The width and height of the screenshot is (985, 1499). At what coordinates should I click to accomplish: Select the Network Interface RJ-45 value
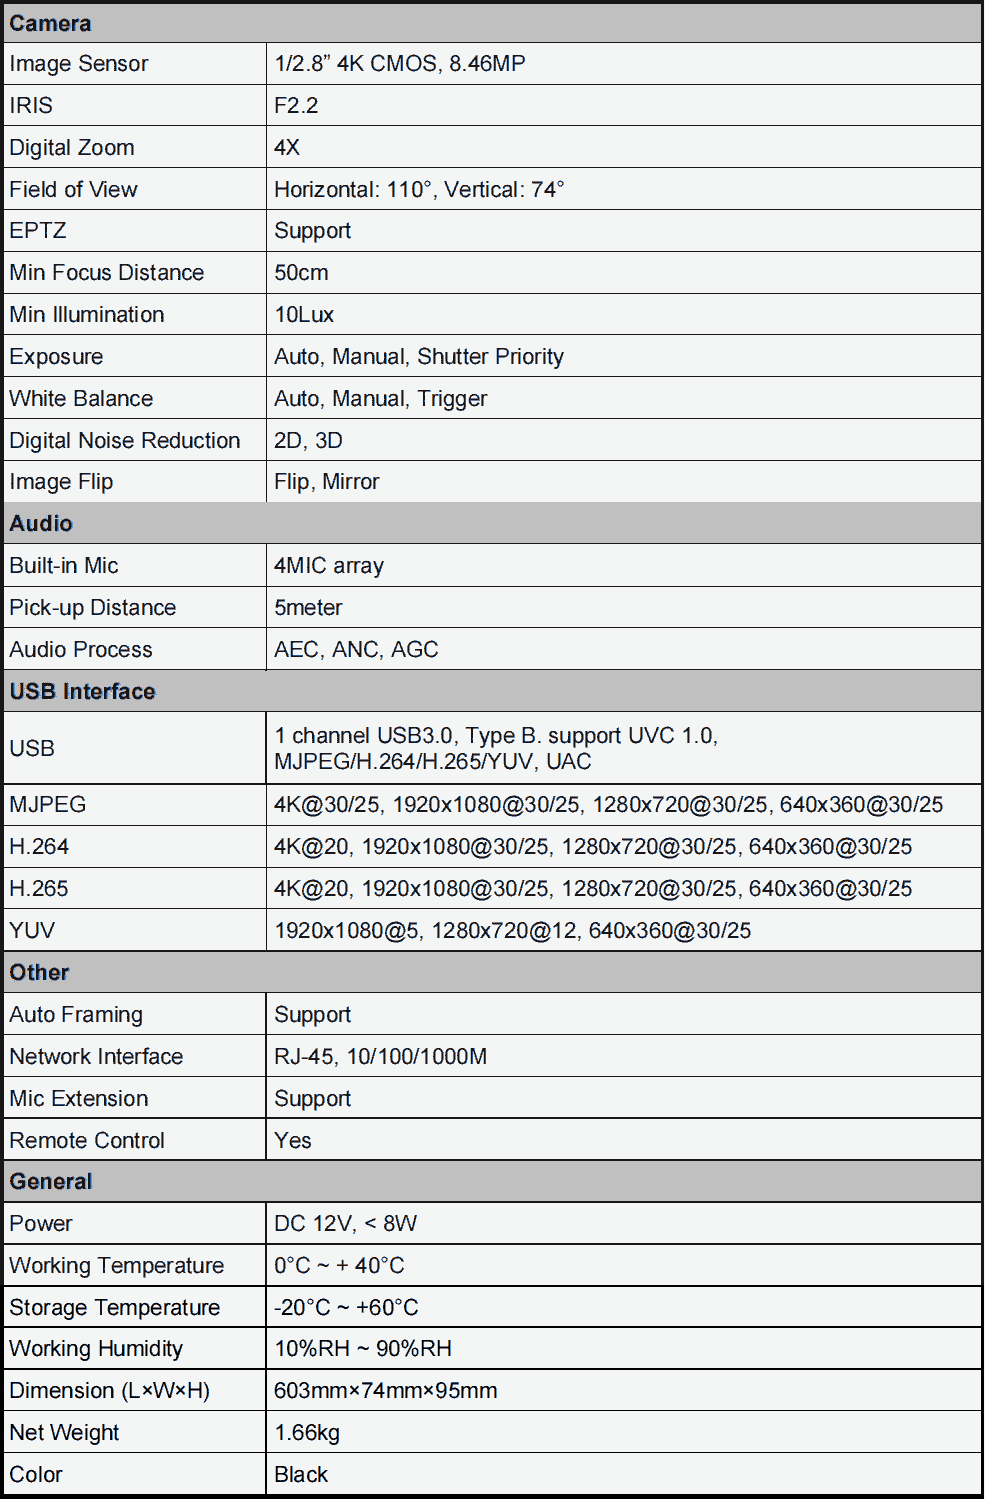381,1056
